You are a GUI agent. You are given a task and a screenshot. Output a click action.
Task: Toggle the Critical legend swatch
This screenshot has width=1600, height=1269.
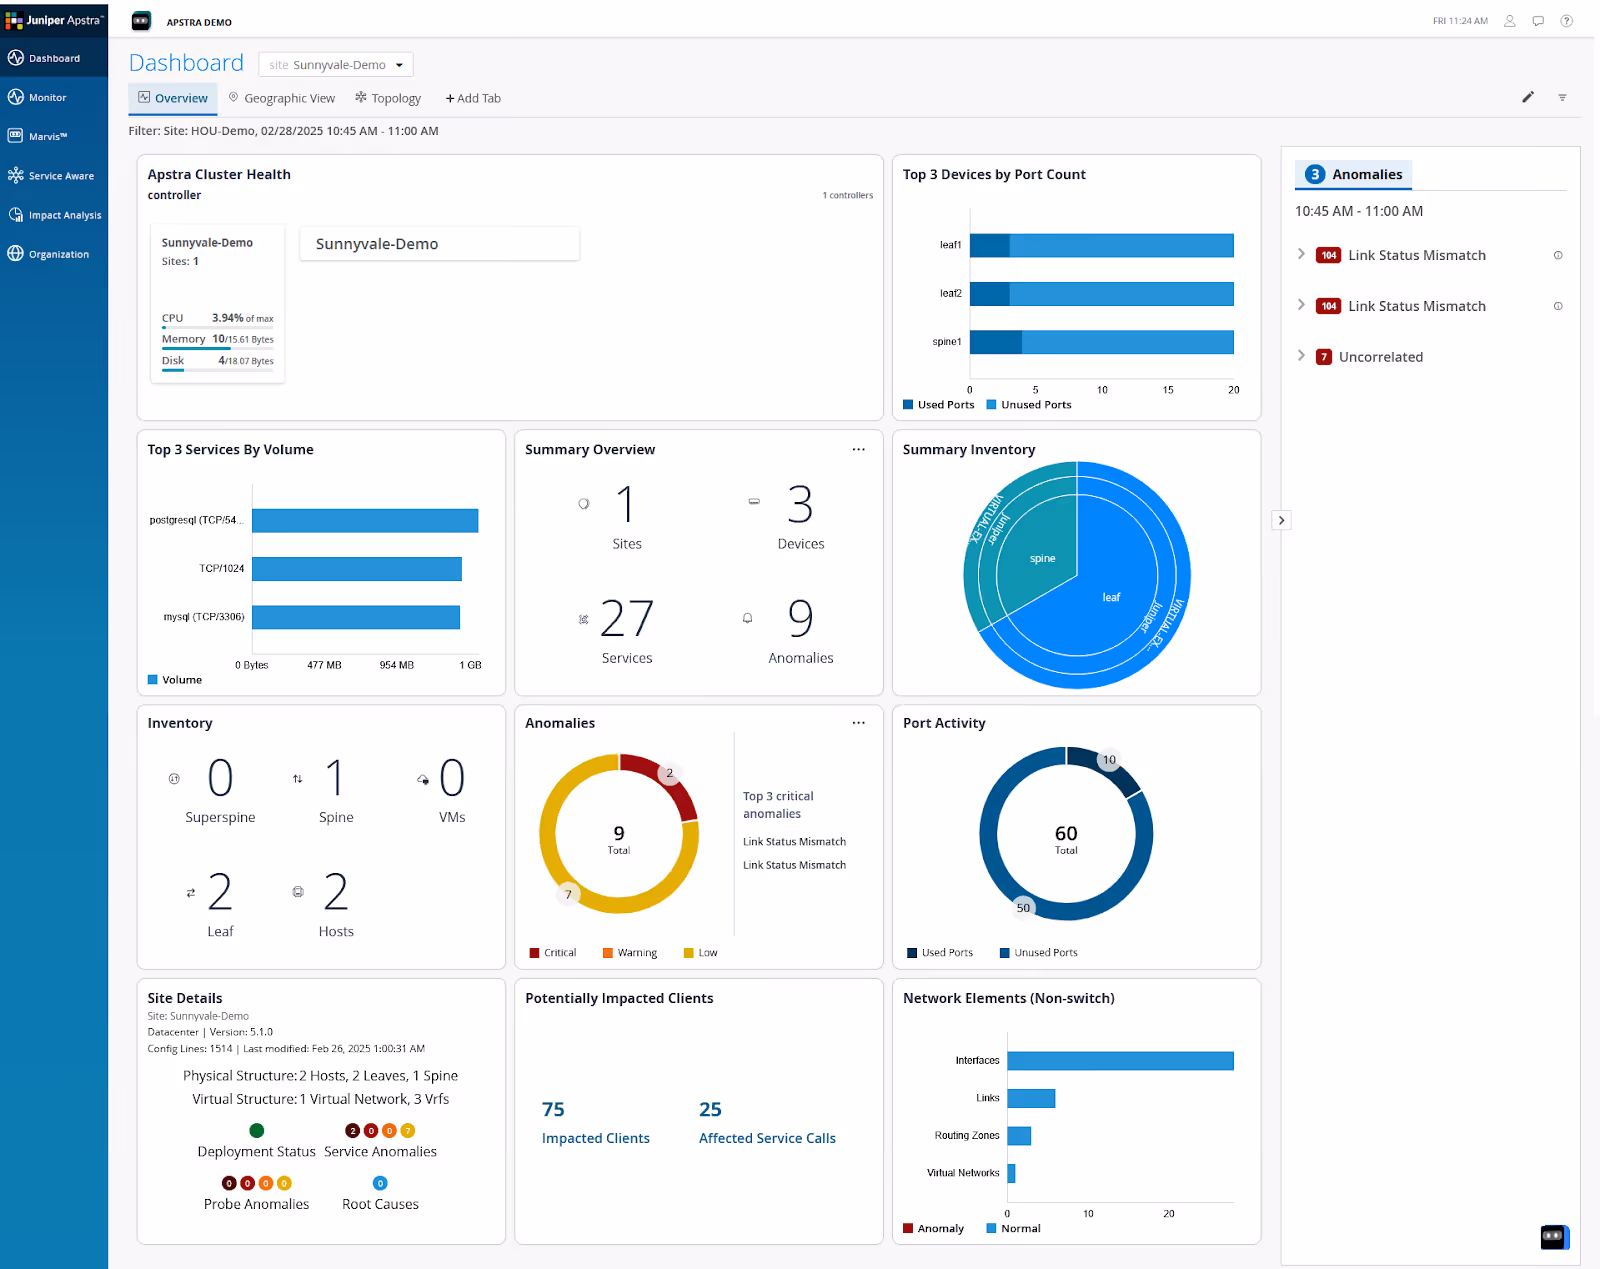pyautogui.click(x=535, y=953)
